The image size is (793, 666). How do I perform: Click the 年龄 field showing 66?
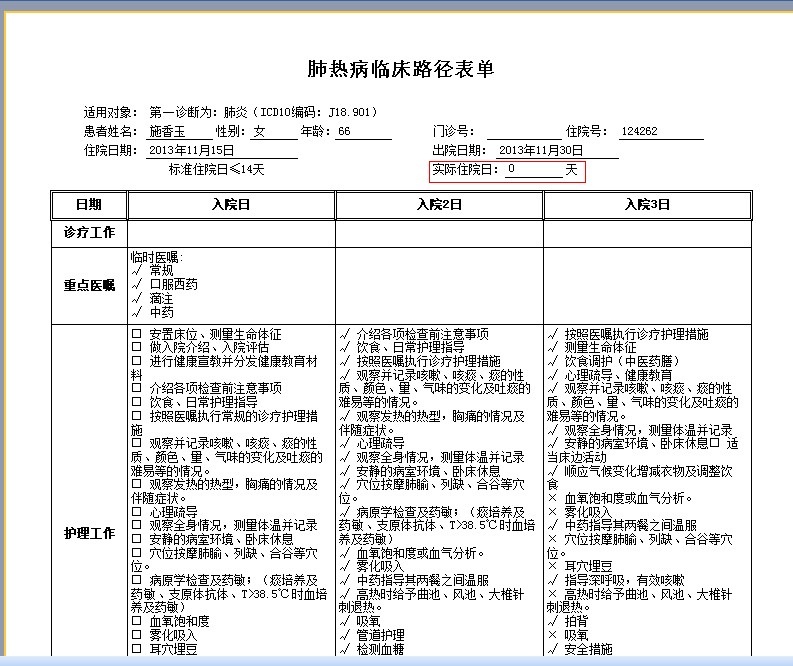[x=363, y=132]
